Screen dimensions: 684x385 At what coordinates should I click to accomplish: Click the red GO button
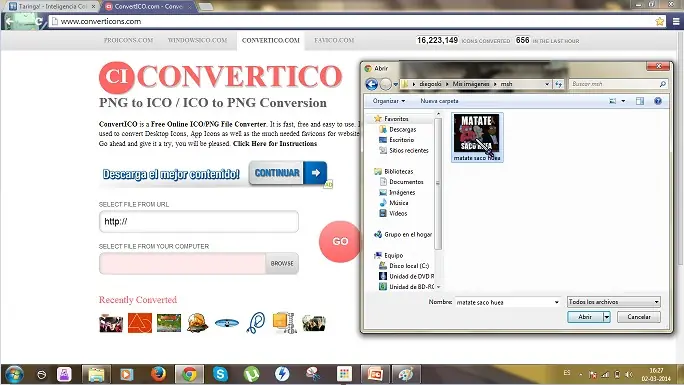340,242
